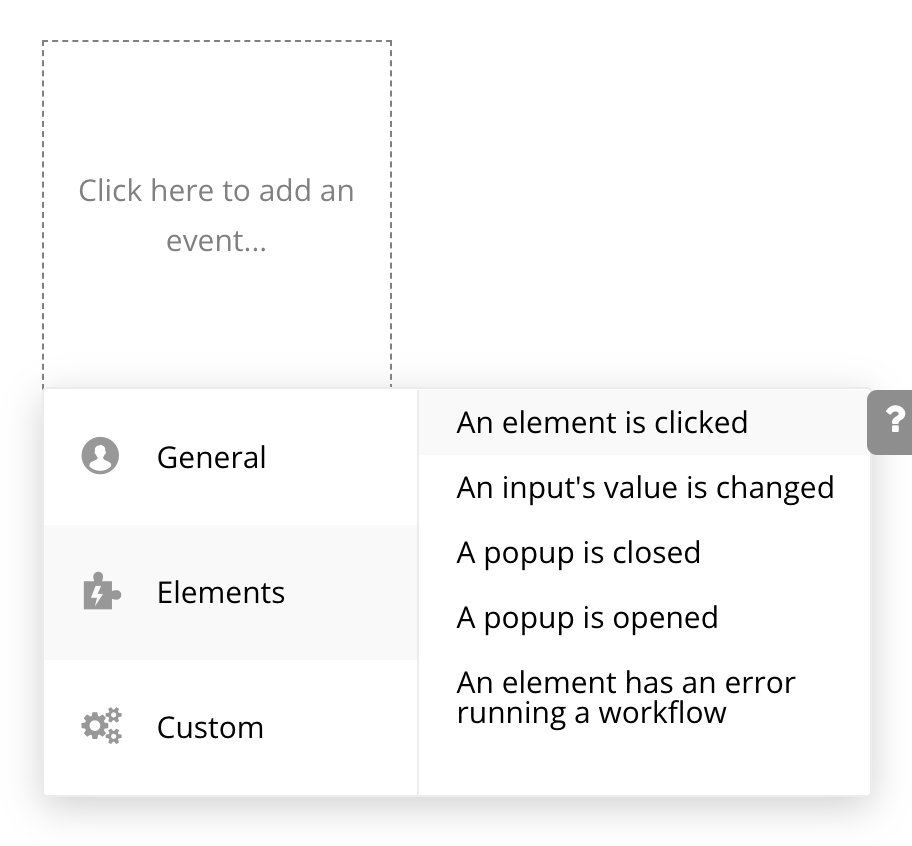
Task: Select the Custom category label
Action: (x=210, y=727)
